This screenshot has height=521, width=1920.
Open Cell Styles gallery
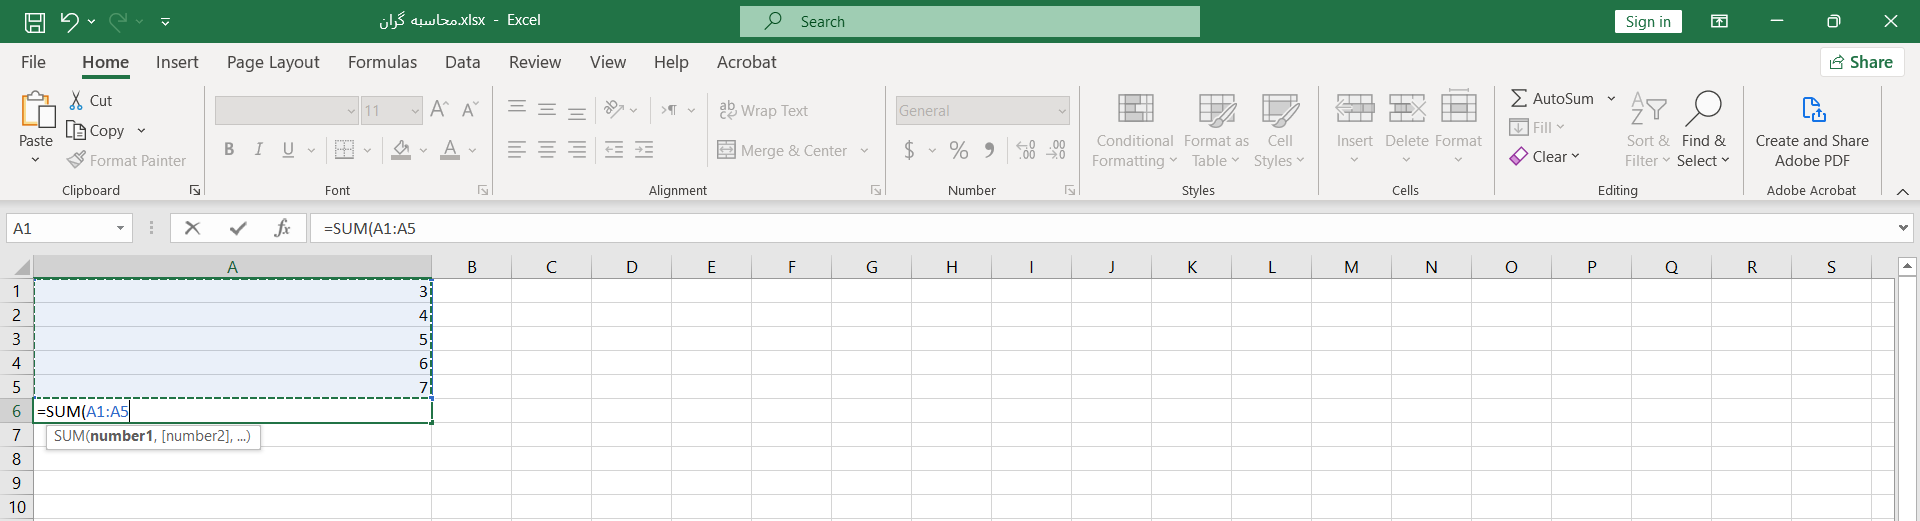pyautogui.click(x=1279, y=131)
